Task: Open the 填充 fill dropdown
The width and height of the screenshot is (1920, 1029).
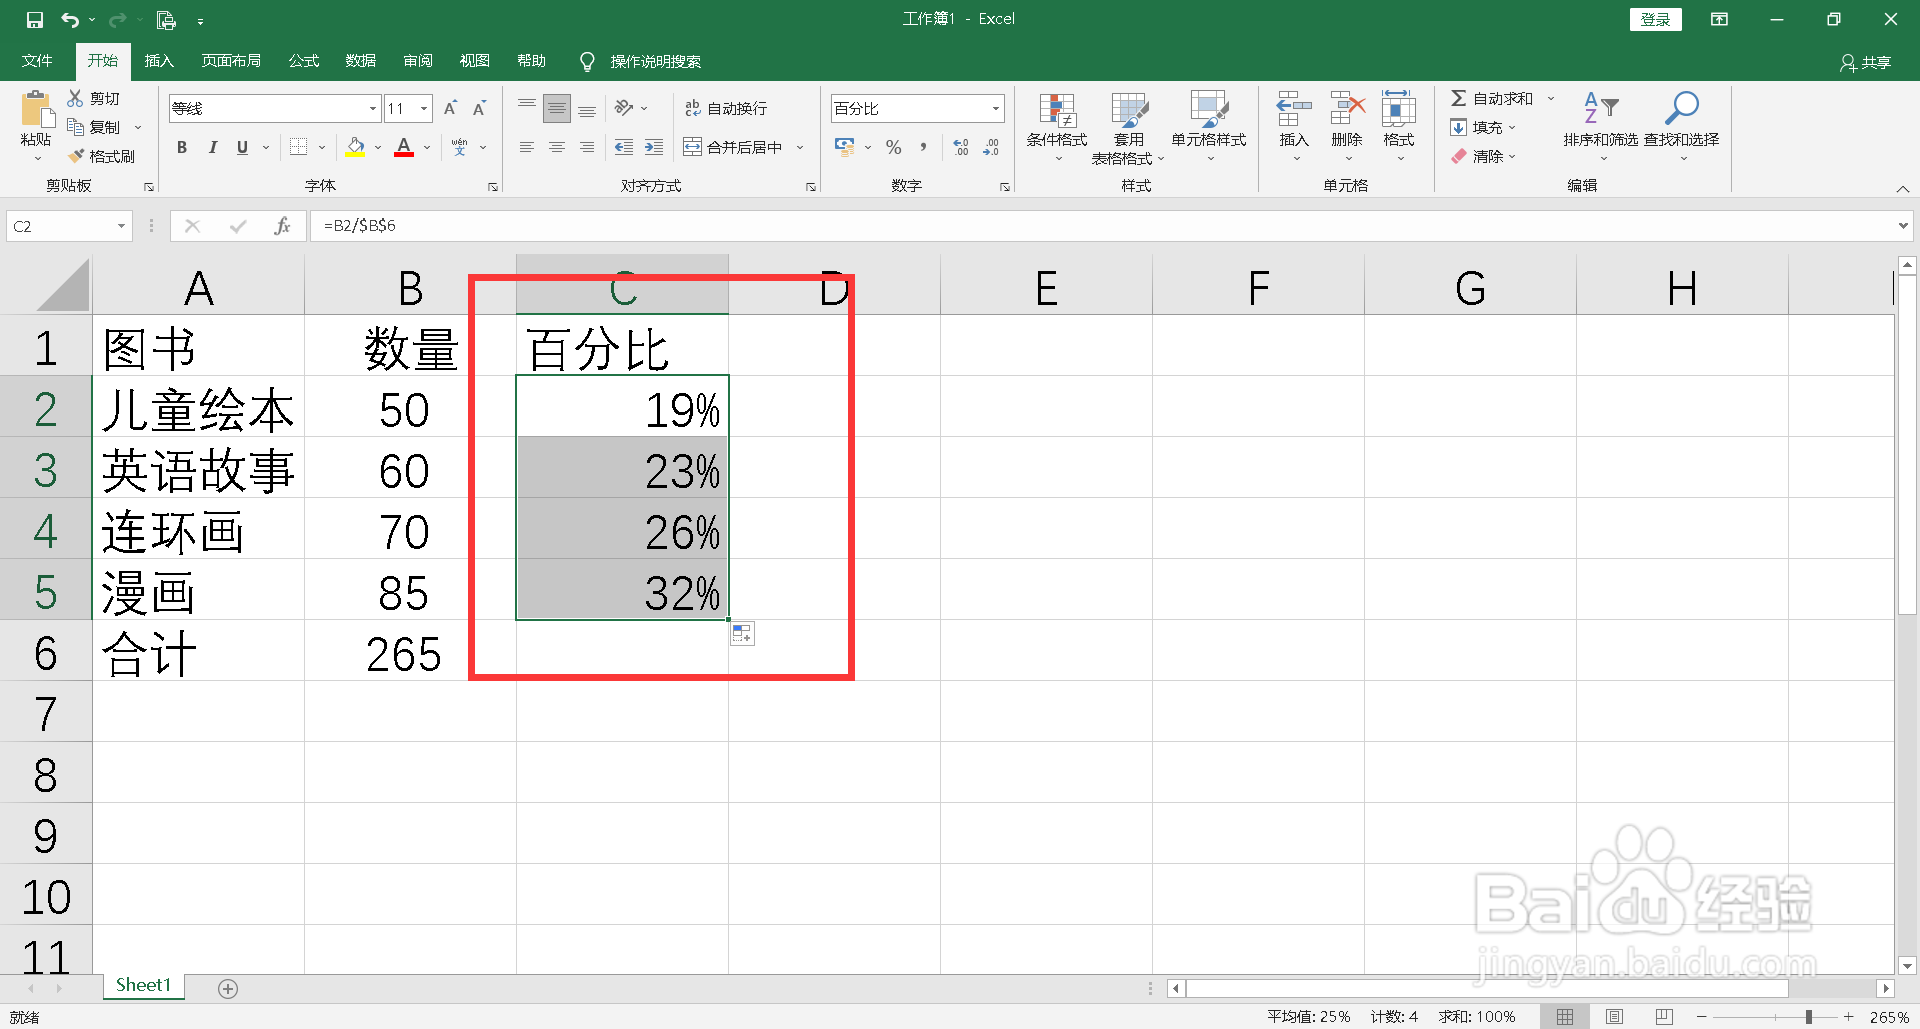Action: pyautogui.click(x=1483, y=127)
